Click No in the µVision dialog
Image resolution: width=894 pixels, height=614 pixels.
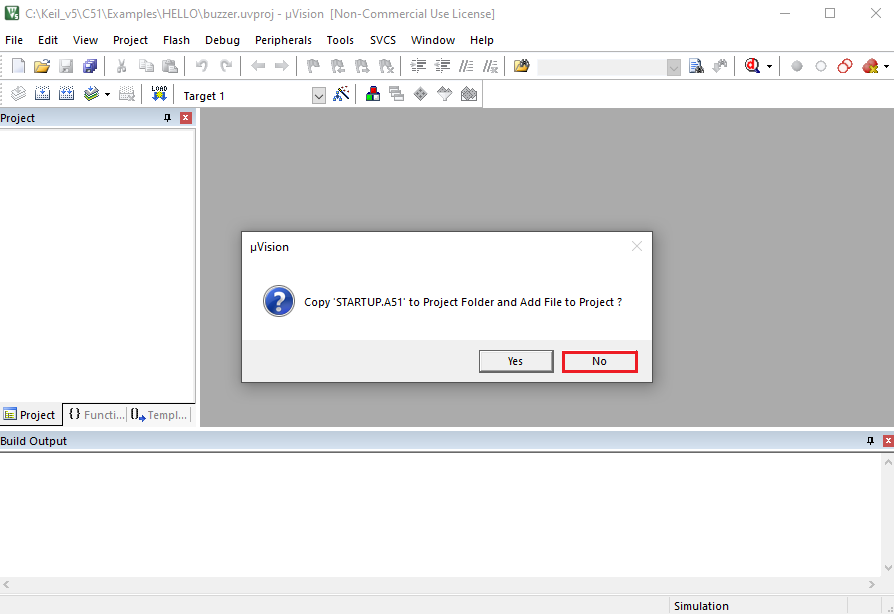pyautogui.click(x=599, y=360)
